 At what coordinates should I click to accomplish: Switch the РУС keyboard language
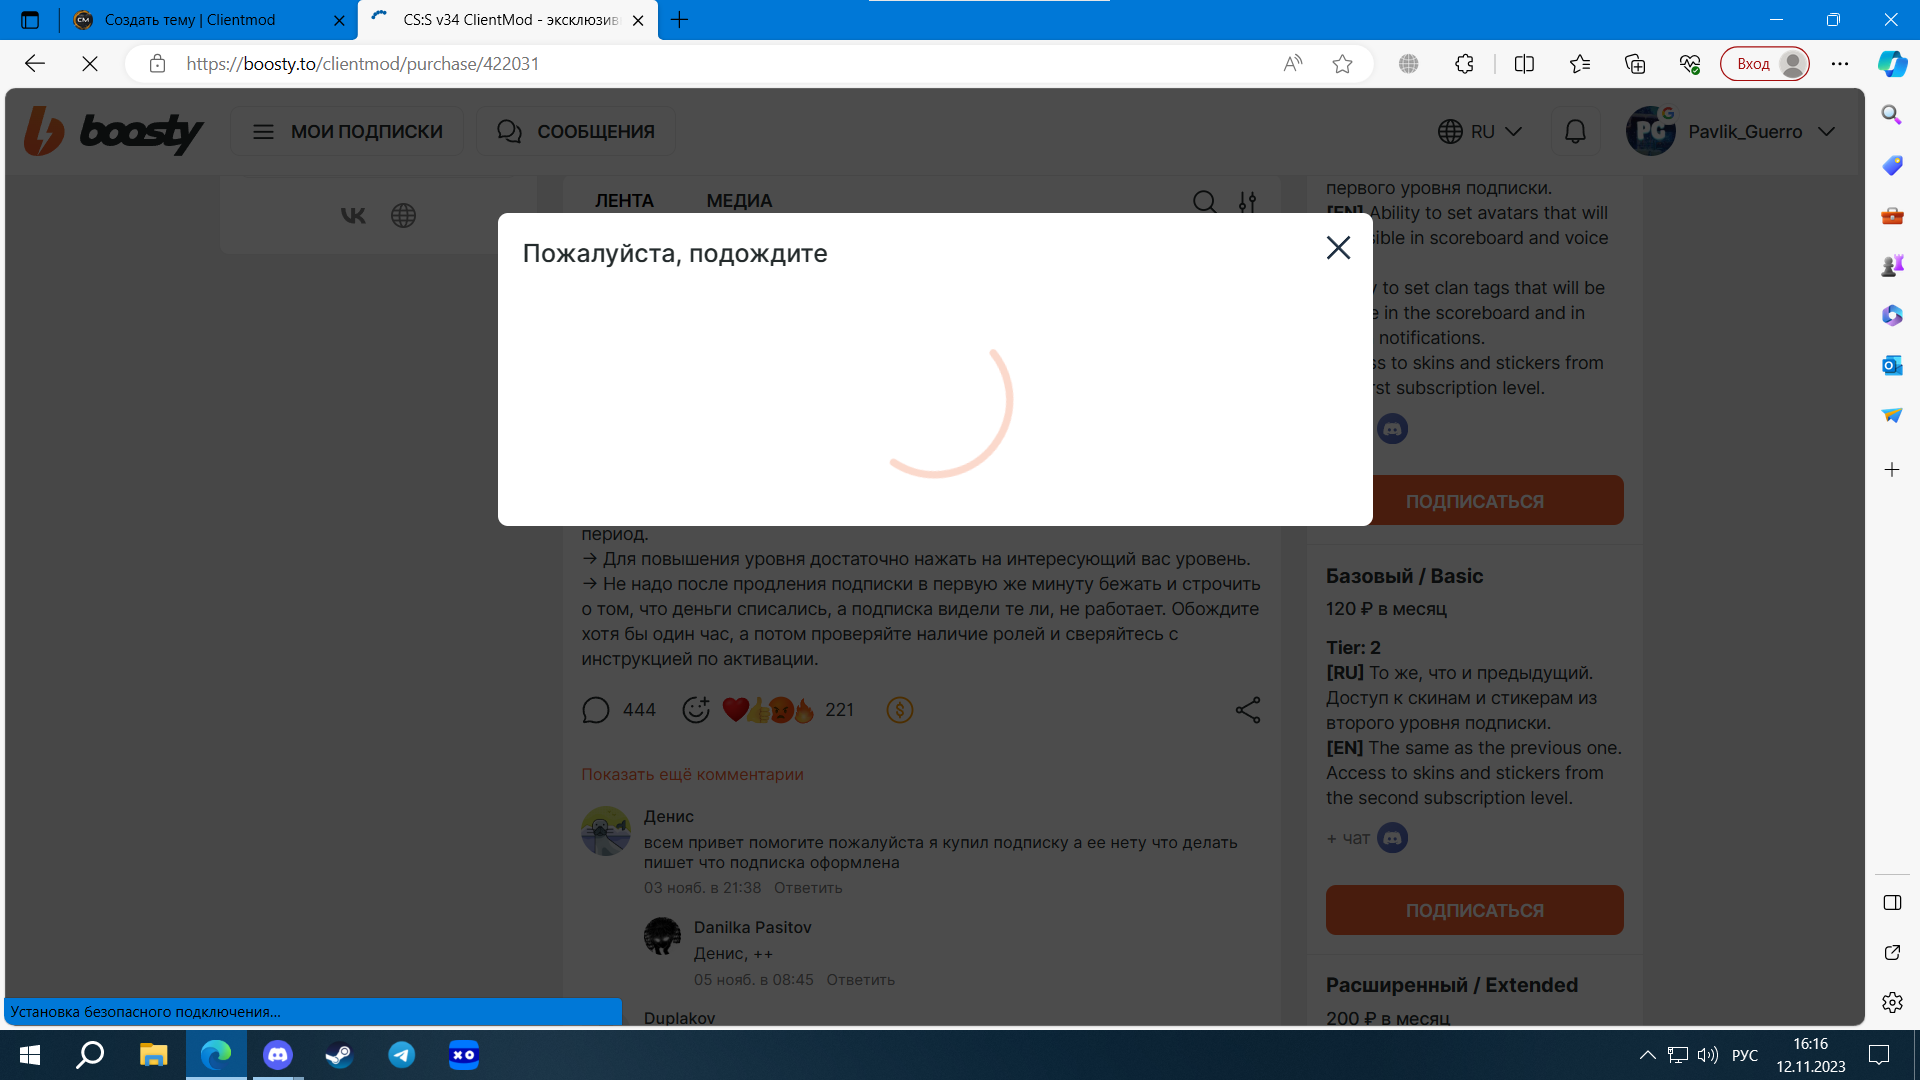coord(1745,1055)
